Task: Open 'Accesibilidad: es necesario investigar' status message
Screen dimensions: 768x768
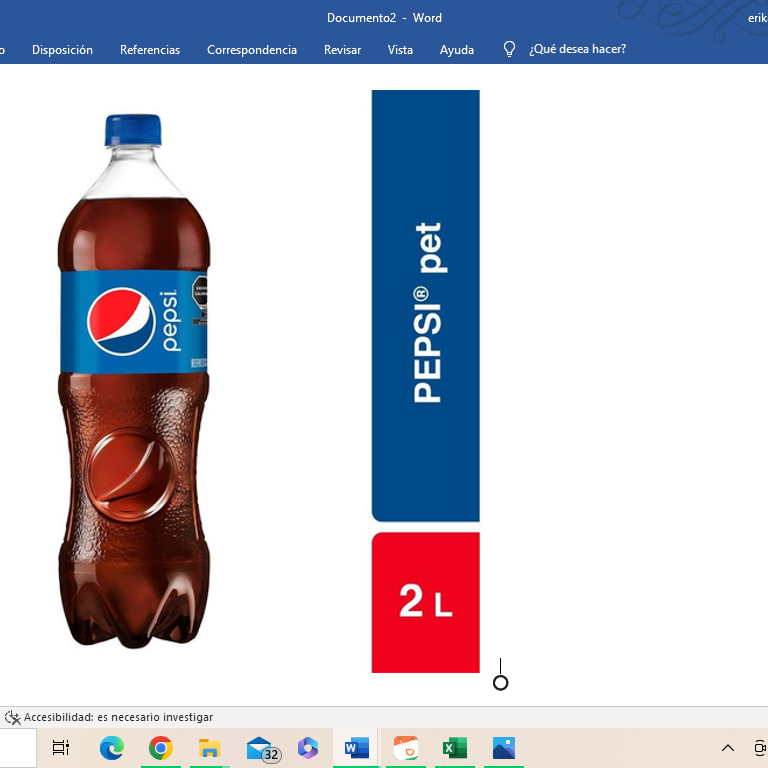Action: pyautogui.click(x=119, y=718)
